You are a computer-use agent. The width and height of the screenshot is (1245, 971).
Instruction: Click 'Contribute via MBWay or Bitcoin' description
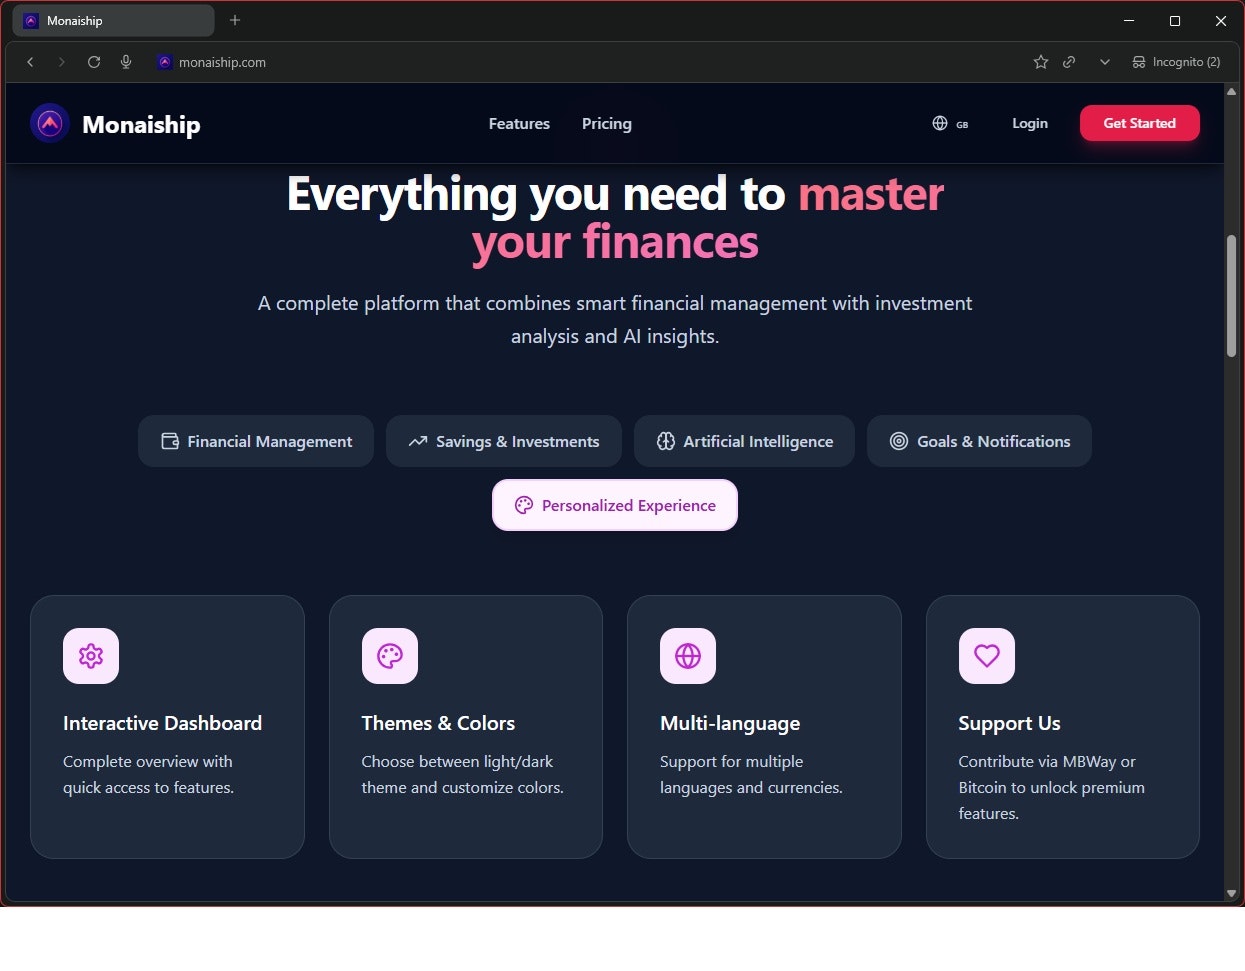point(1051,787)
